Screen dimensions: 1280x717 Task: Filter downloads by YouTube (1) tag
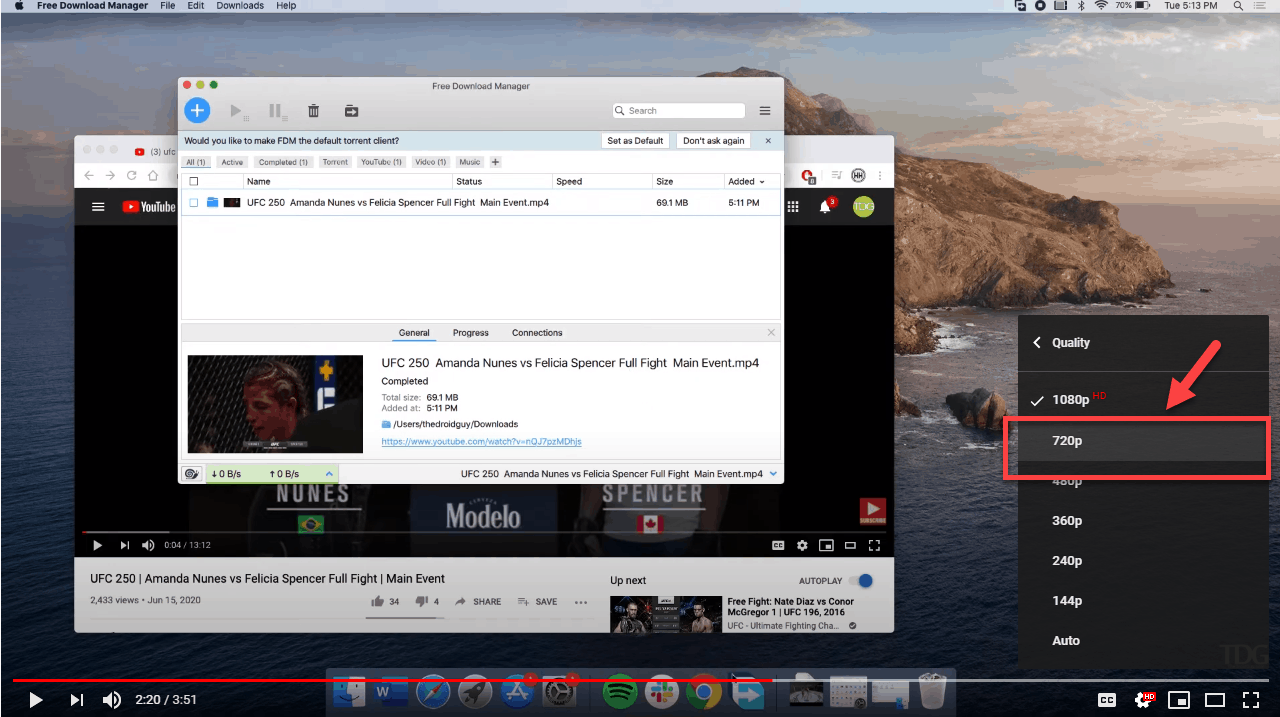[x=381, y=162]
